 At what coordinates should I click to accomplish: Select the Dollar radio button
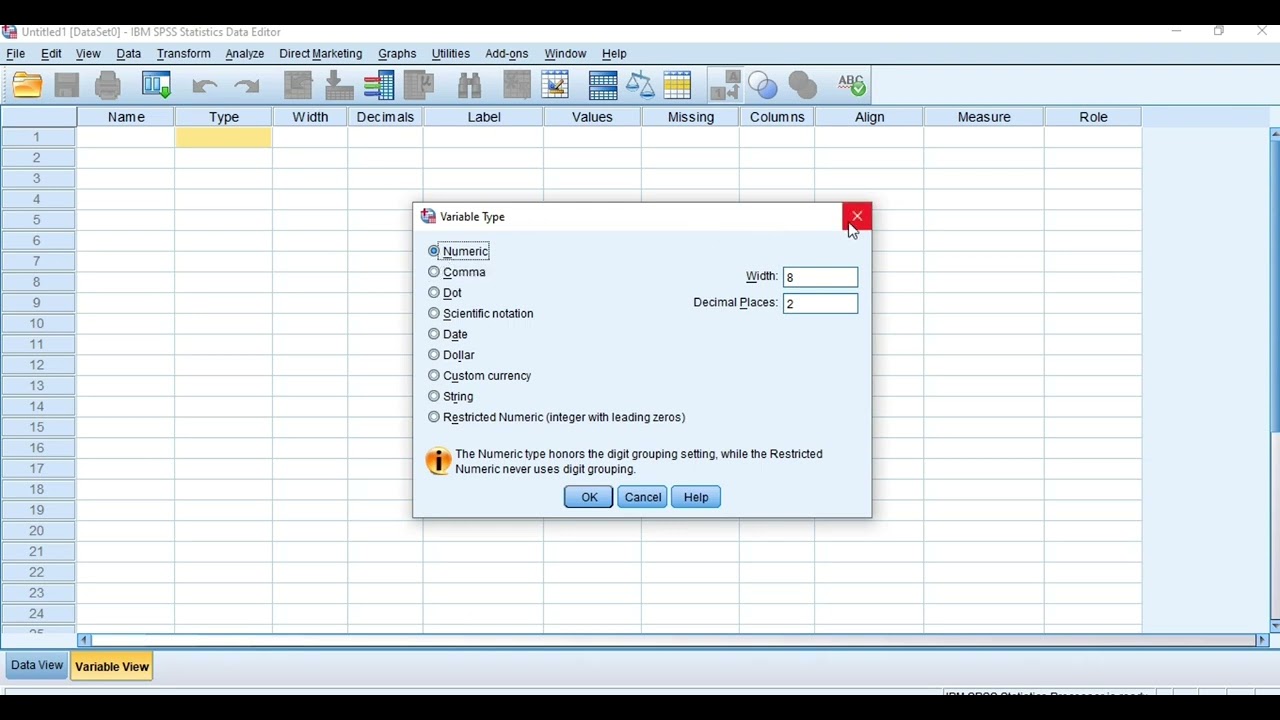point(434,355)
